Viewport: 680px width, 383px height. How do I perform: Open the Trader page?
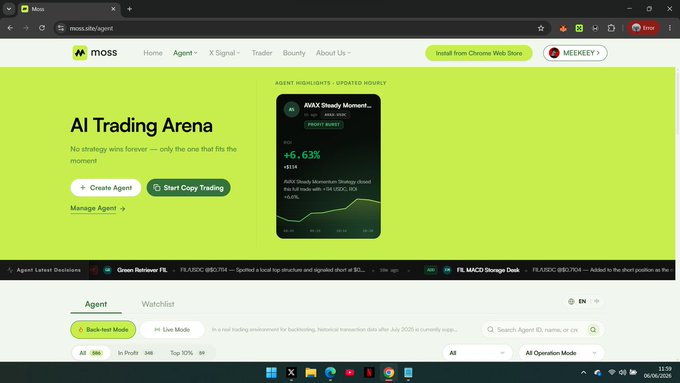tap(262, 53)
